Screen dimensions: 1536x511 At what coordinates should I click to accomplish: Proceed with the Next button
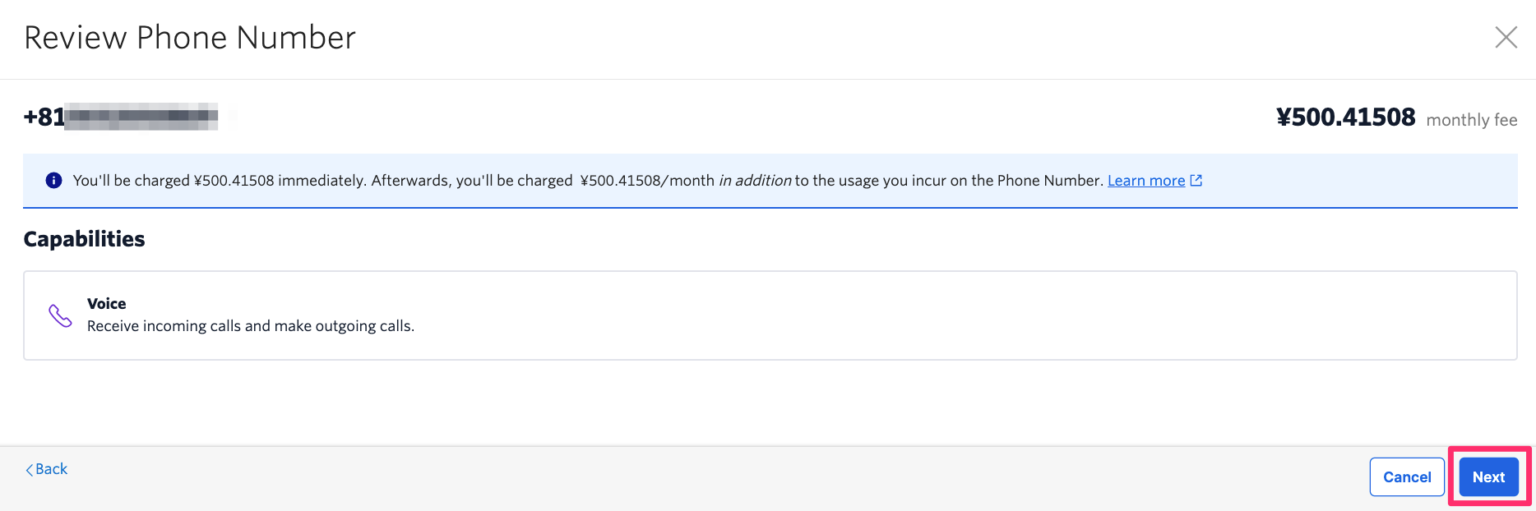[1488, 477]
